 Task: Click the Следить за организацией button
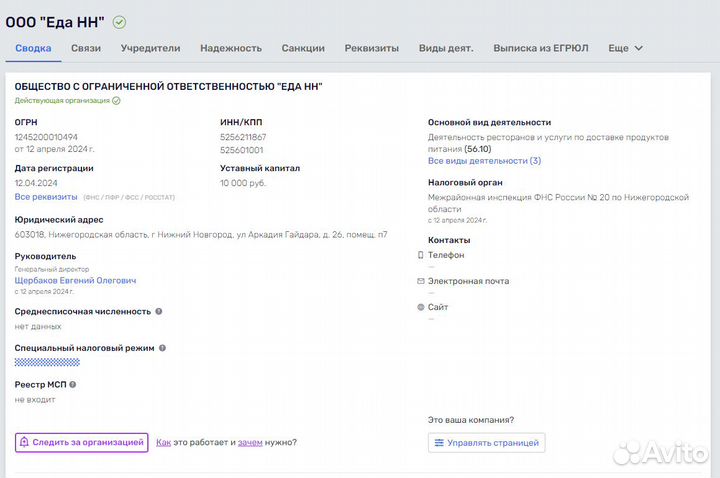click(x=81, y=442)
